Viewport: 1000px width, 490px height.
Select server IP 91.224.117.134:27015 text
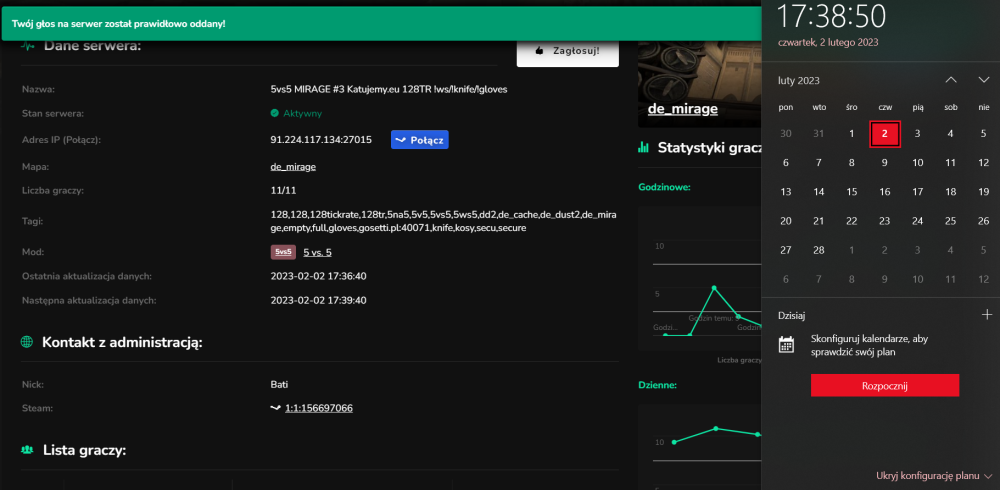(321, 140)
